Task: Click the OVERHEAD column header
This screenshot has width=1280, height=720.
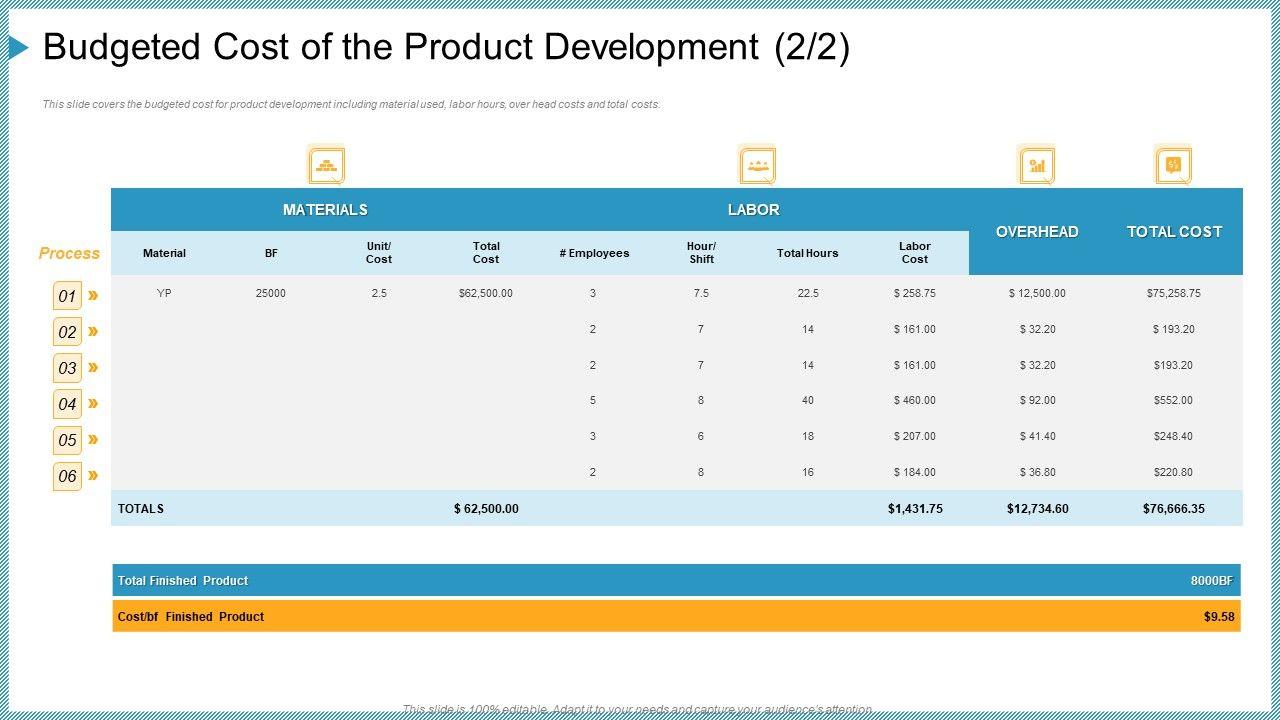Action: click(x=1037, y=232)
